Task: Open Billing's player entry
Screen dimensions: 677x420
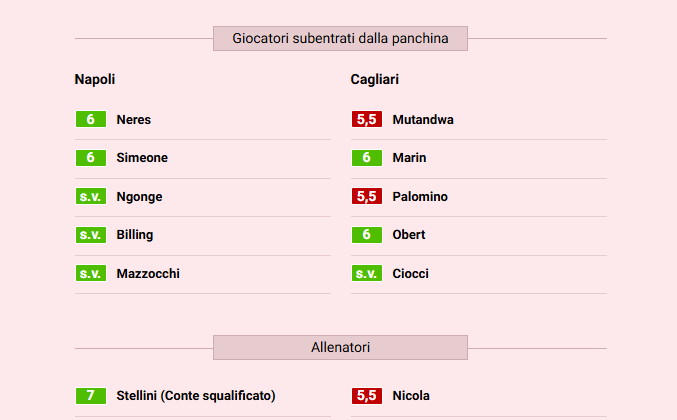Action: (135, 235)
